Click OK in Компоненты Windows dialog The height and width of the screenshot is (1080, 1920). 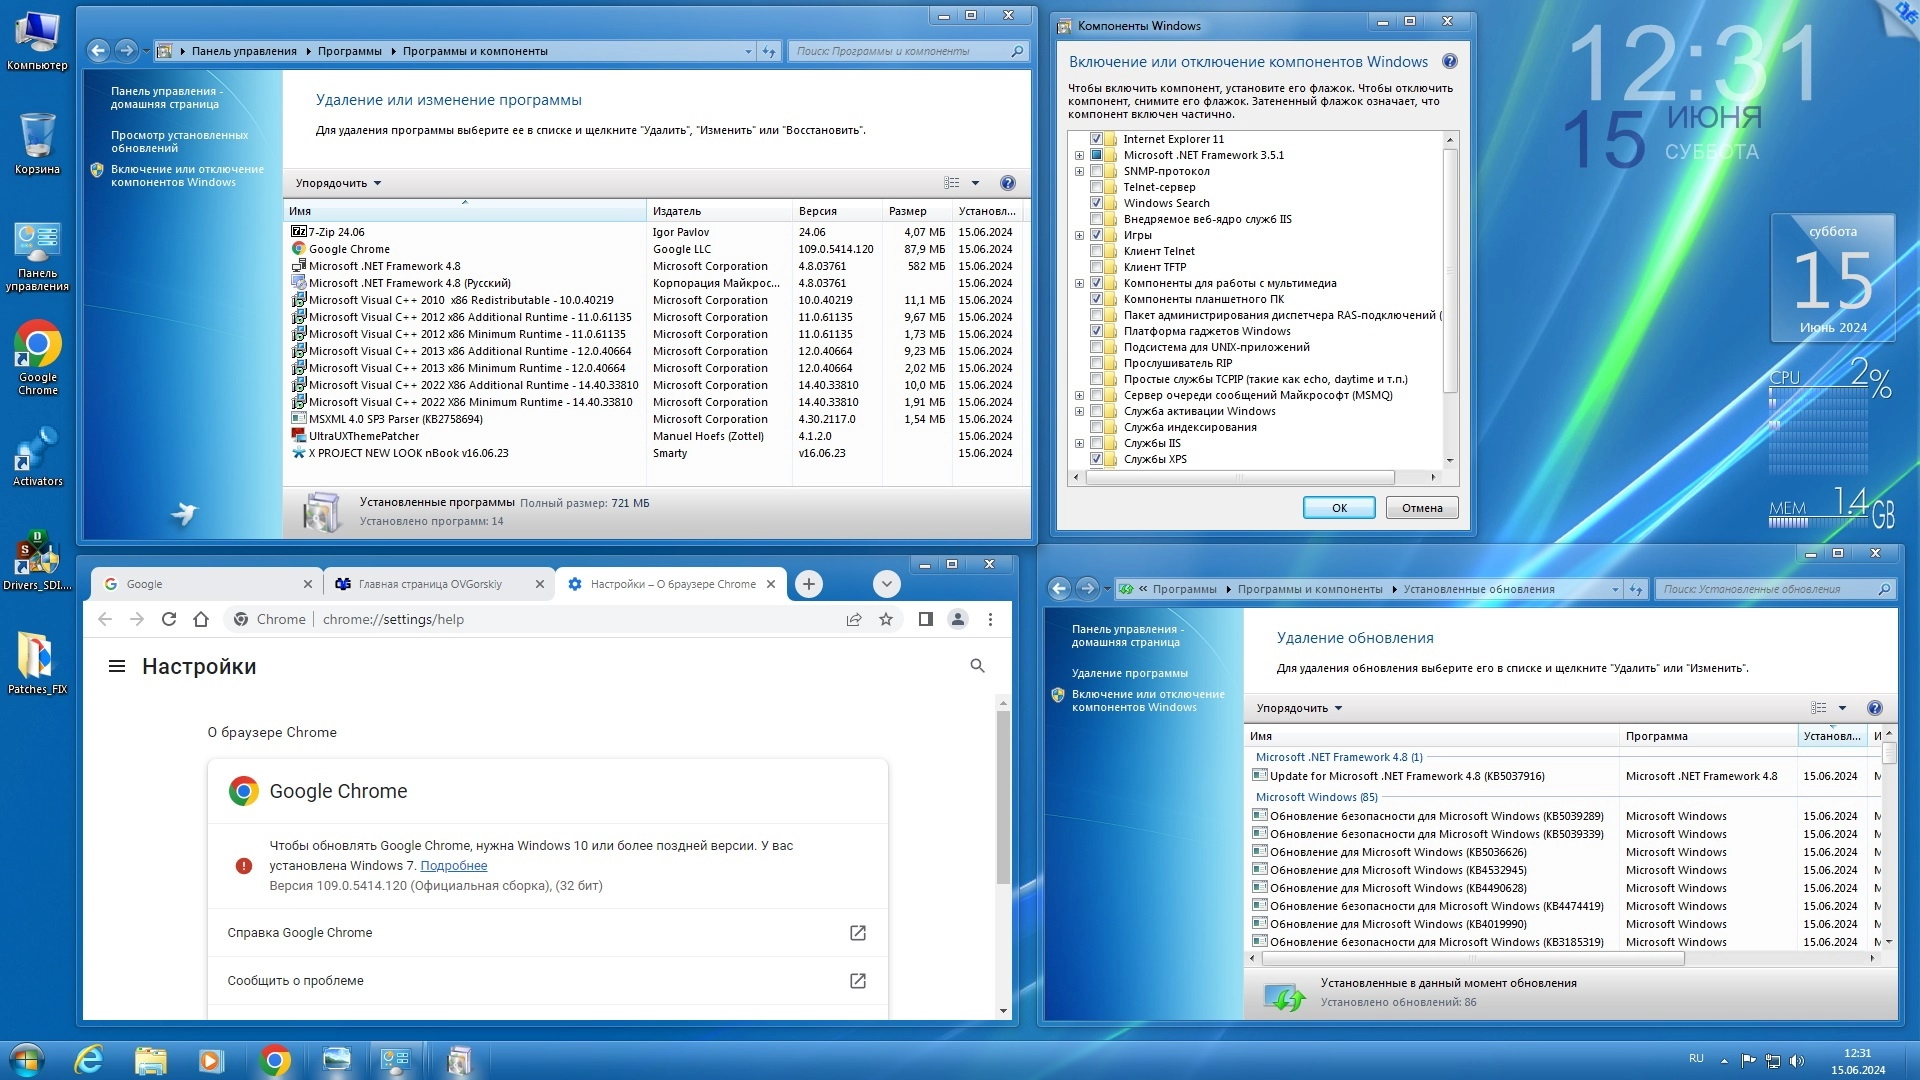(x=1338, y=508)
